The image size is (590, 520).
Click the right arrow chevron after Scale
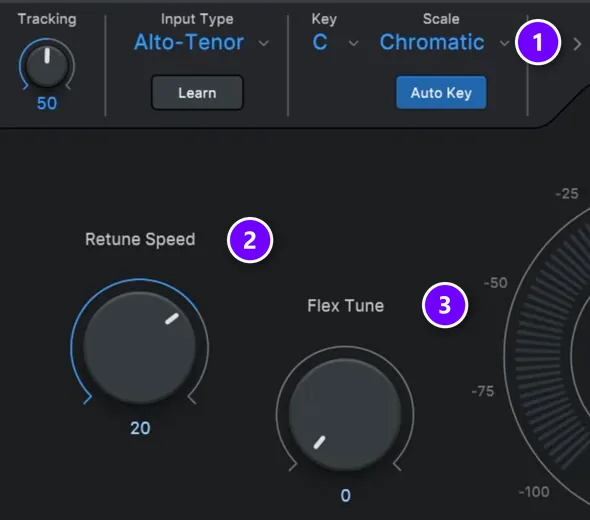coord(577,44)
